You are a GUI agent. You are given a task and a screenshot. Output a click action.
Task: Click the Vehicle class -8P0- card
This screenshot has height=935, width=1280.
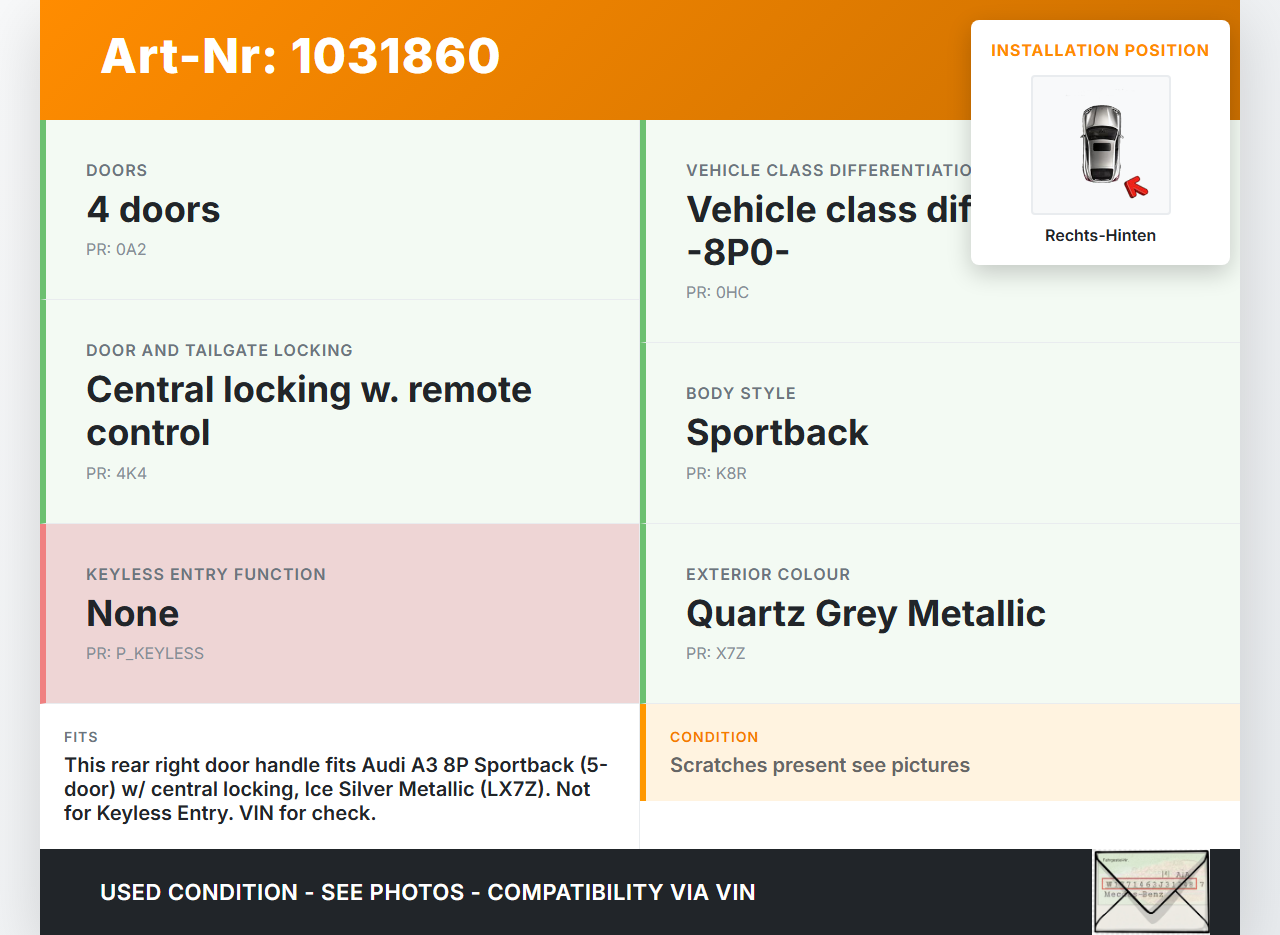tap(820, 232)
